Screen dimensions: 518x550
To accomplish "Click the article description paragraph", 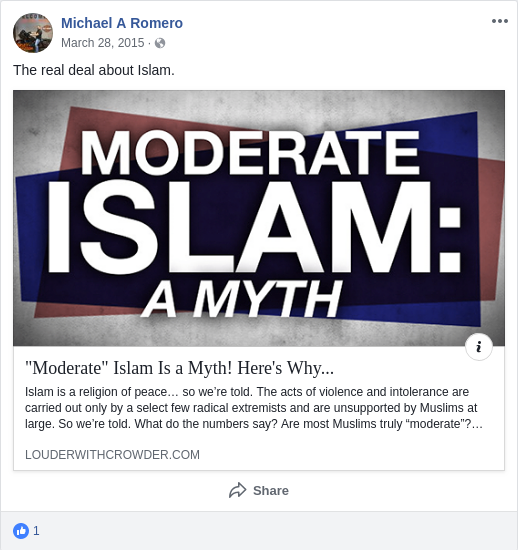I will tap(254, 408).
